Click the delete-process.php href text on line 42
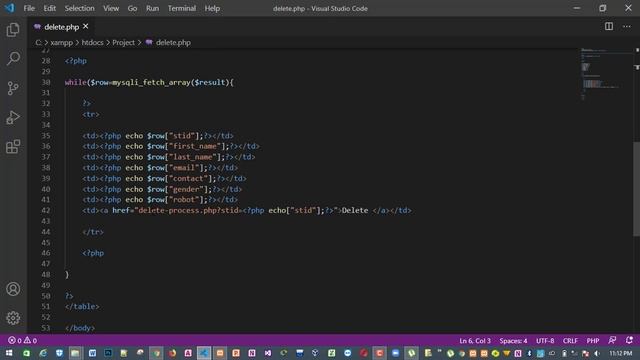Screen dimensions: 640x360 [x=189, y=211]
